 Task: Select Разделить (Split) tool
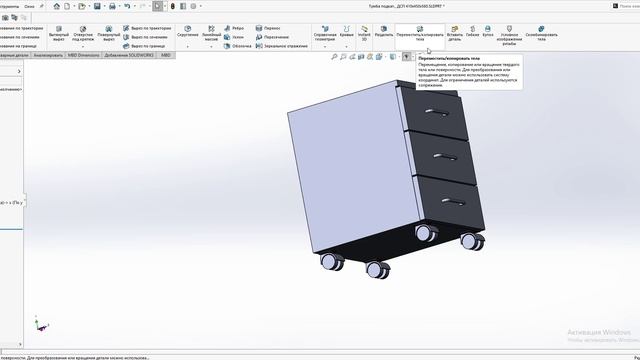384,31
